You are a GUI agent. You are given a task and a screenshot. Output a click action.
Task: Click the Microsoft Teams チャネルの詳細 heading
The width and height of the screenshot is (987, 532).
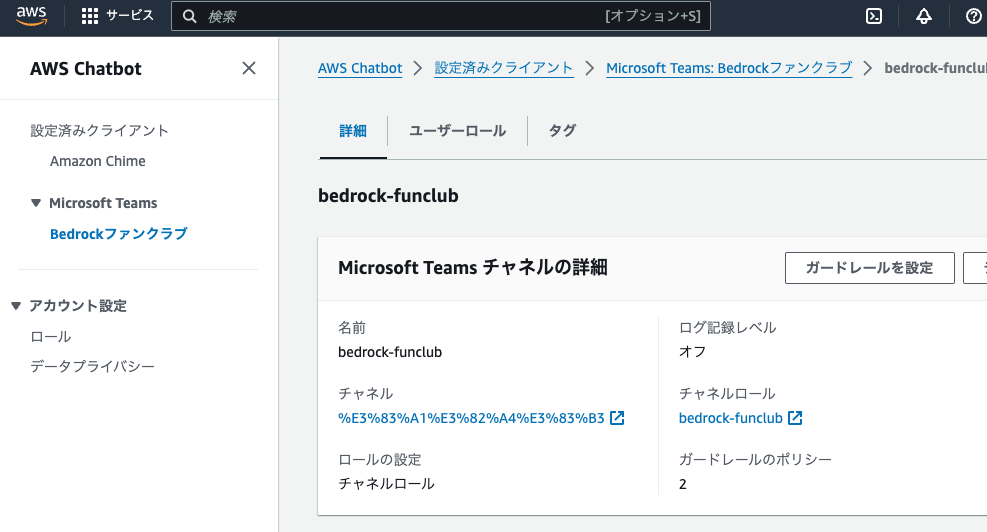(473, 268)
